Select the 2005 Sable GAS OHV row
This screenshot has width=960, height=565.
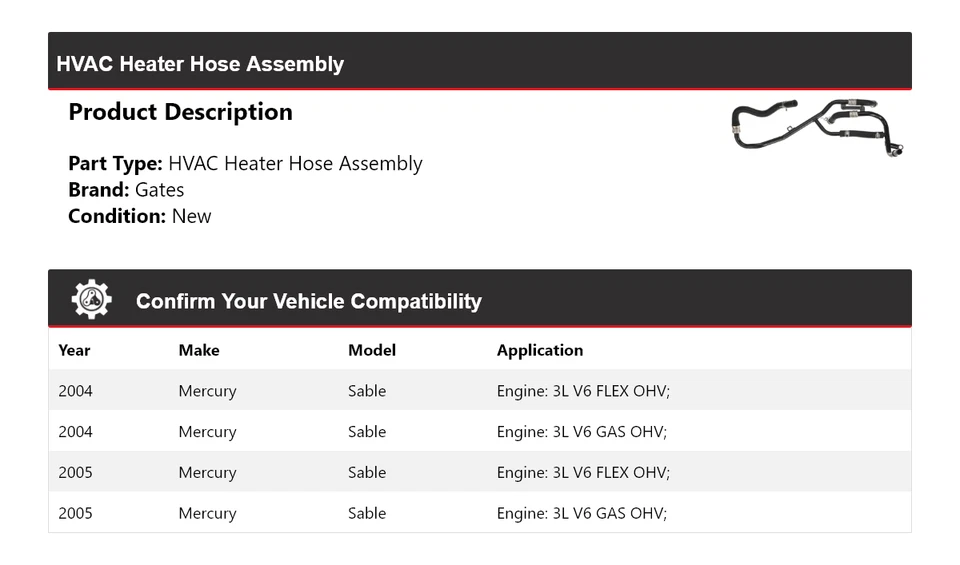pyautogui.click(x=480, y=513)
